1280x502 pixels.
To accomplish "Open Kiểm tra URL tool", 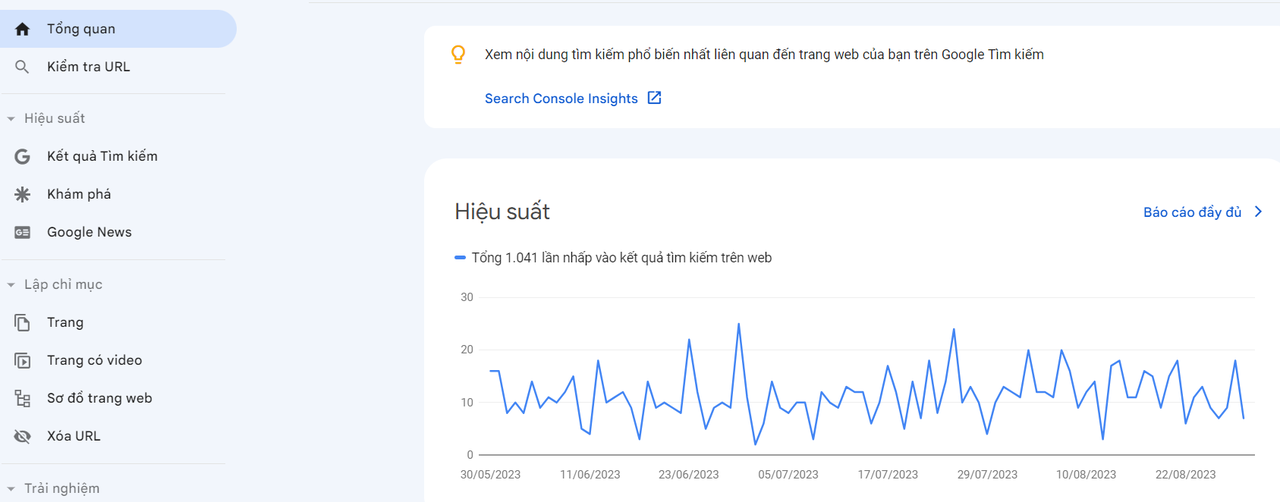I will [118, 67].
